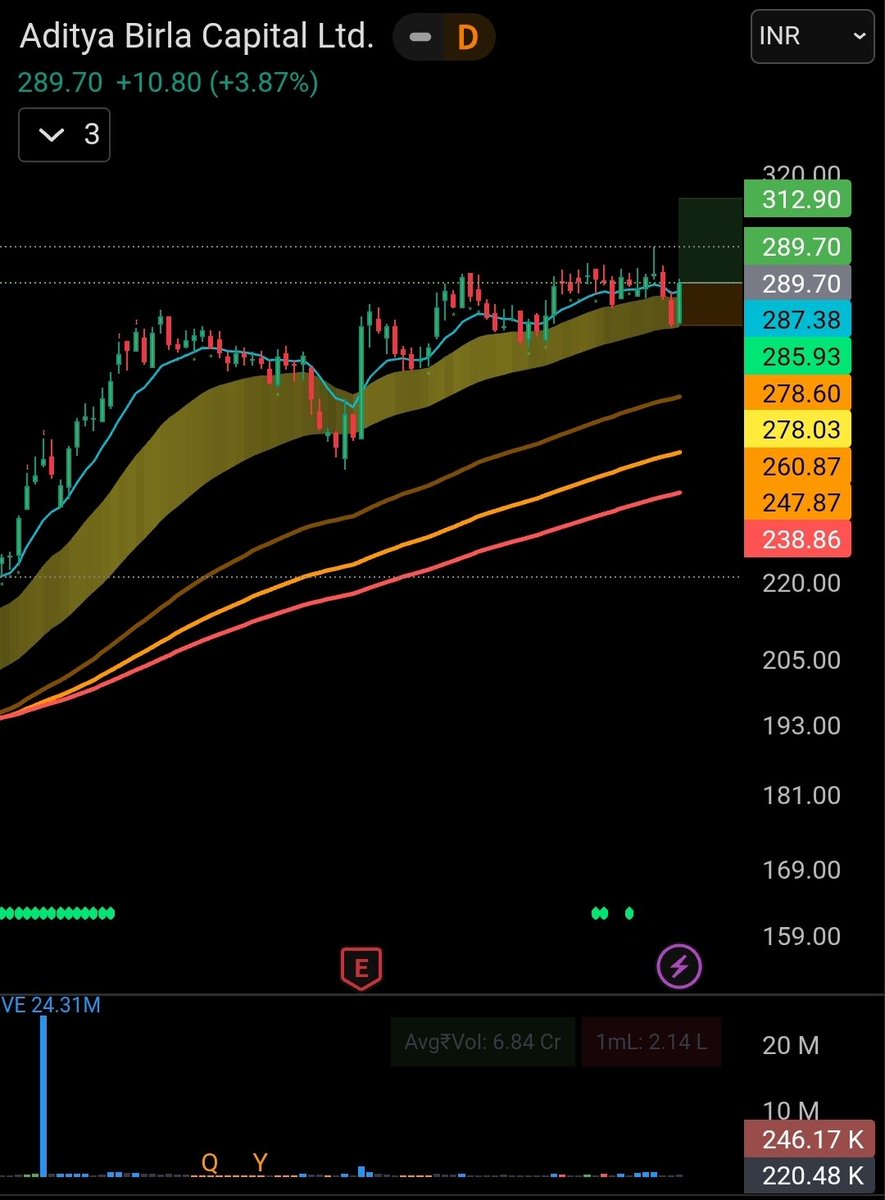The image size is (885, 1200).
Task: Tap the purple lightning bolt icon
Action: point(679,967)
